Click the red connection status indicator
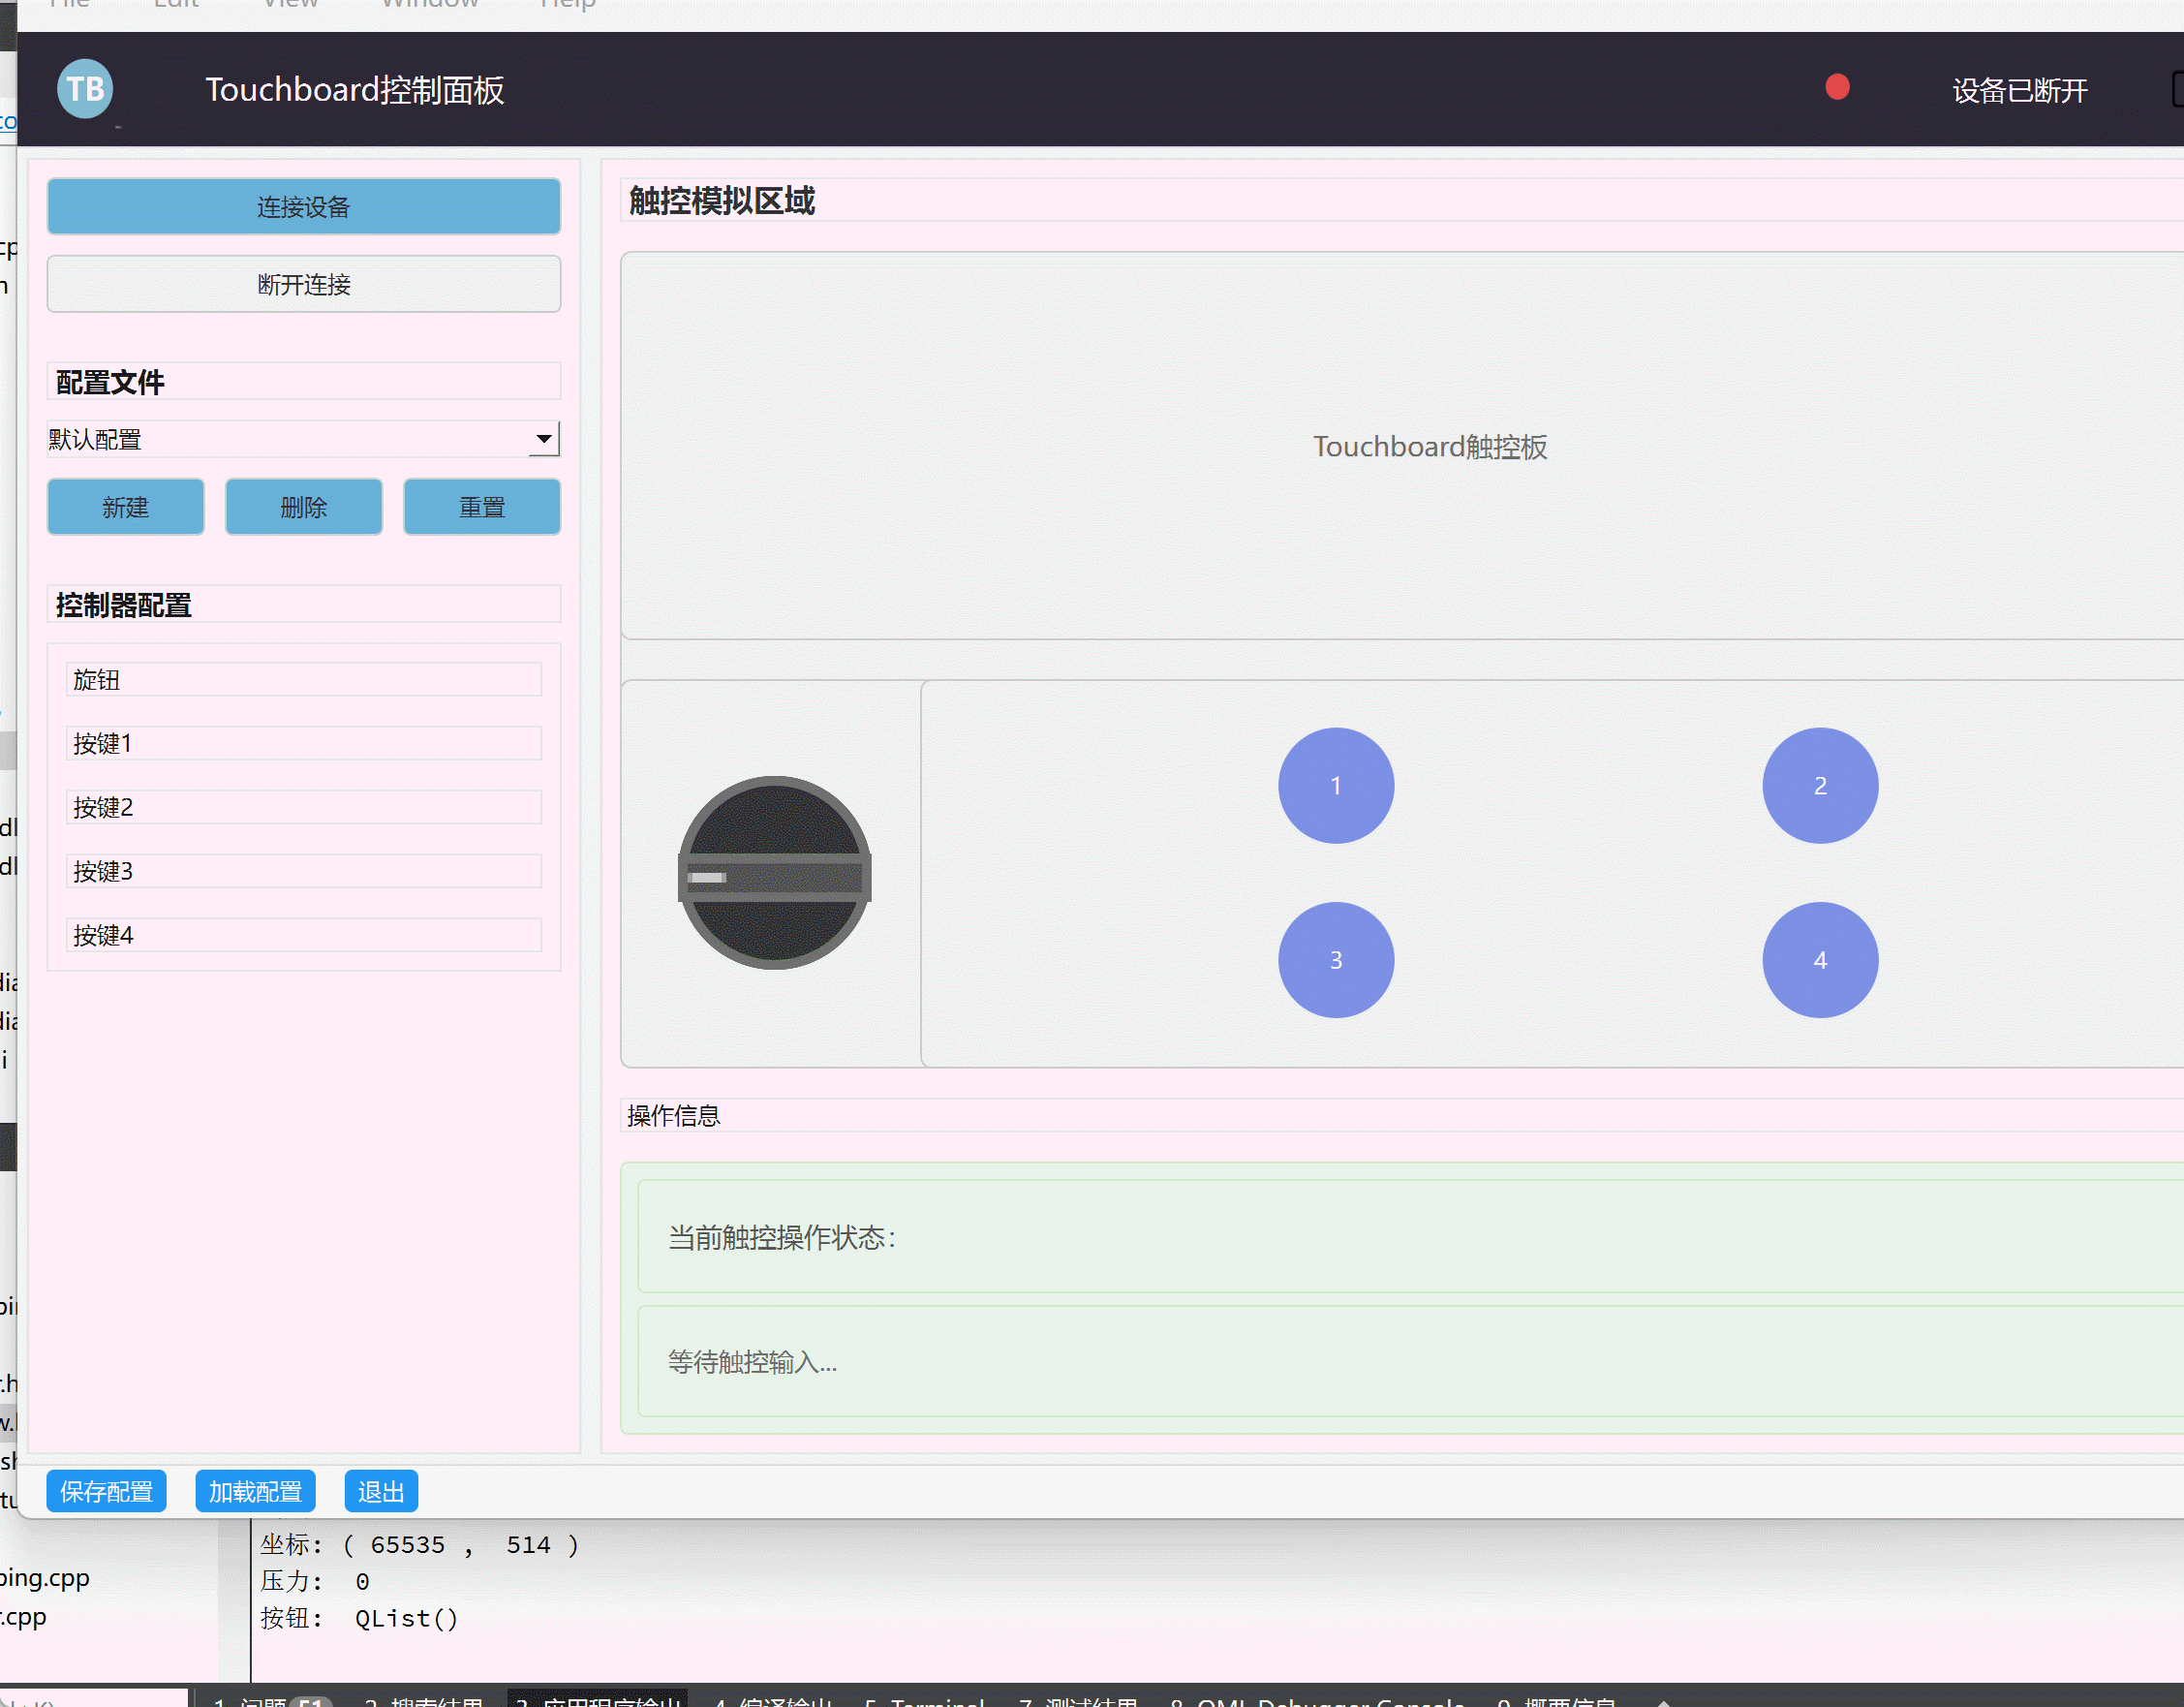The height and width of the screenshot is (1707, 2184). pos(1836,88)
